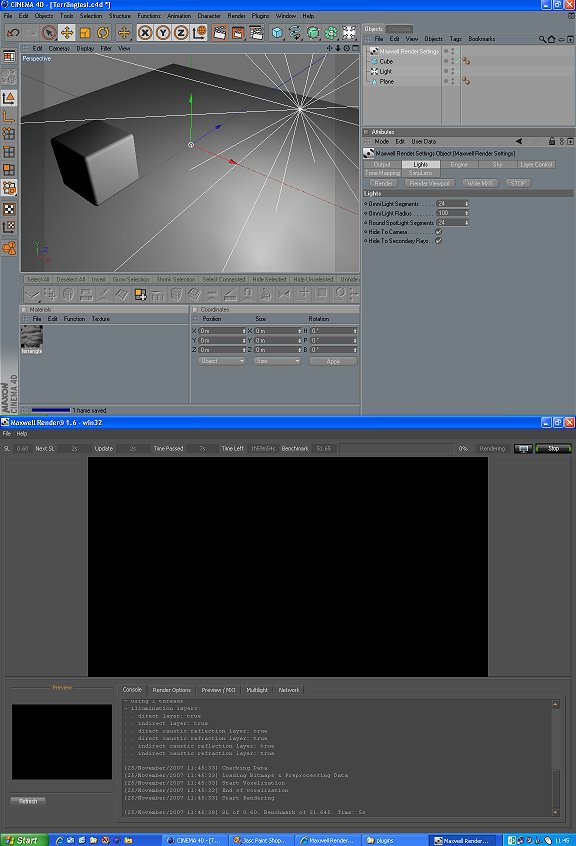Toggle the Attributes lock icon
Screen dimensions: 576x846
[x=552, y=141]
